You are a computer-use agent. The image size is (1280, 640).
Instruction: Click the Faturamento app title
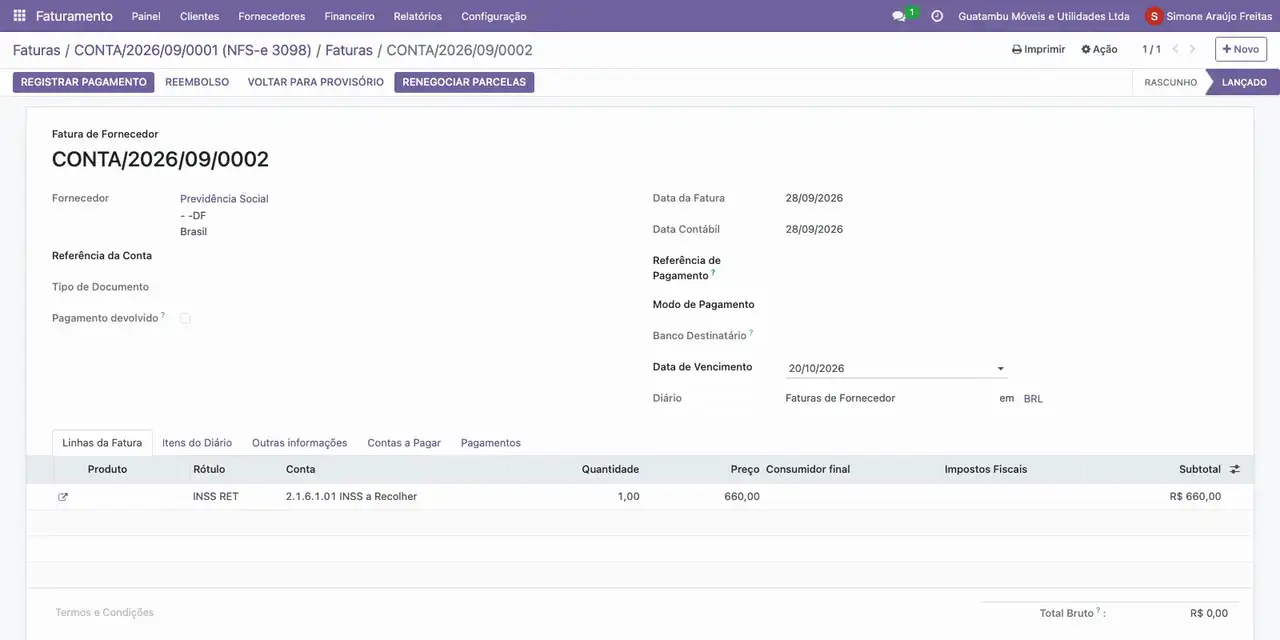(x=74, y=16)
